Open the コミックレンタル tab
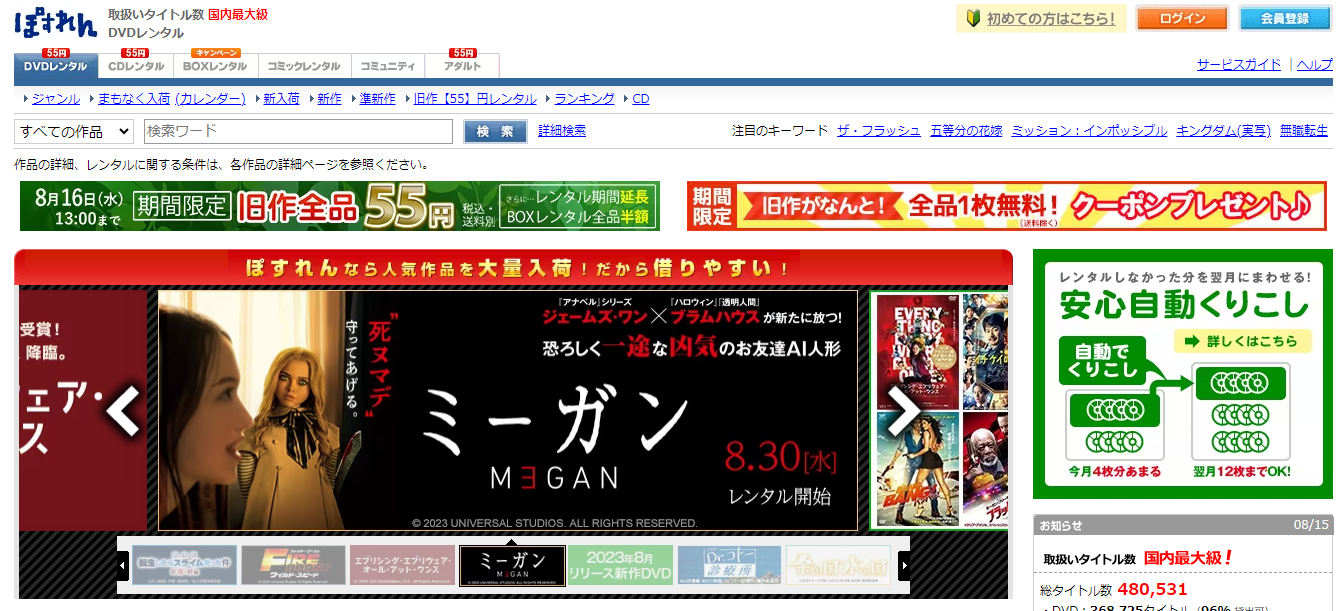 point(303,66)
